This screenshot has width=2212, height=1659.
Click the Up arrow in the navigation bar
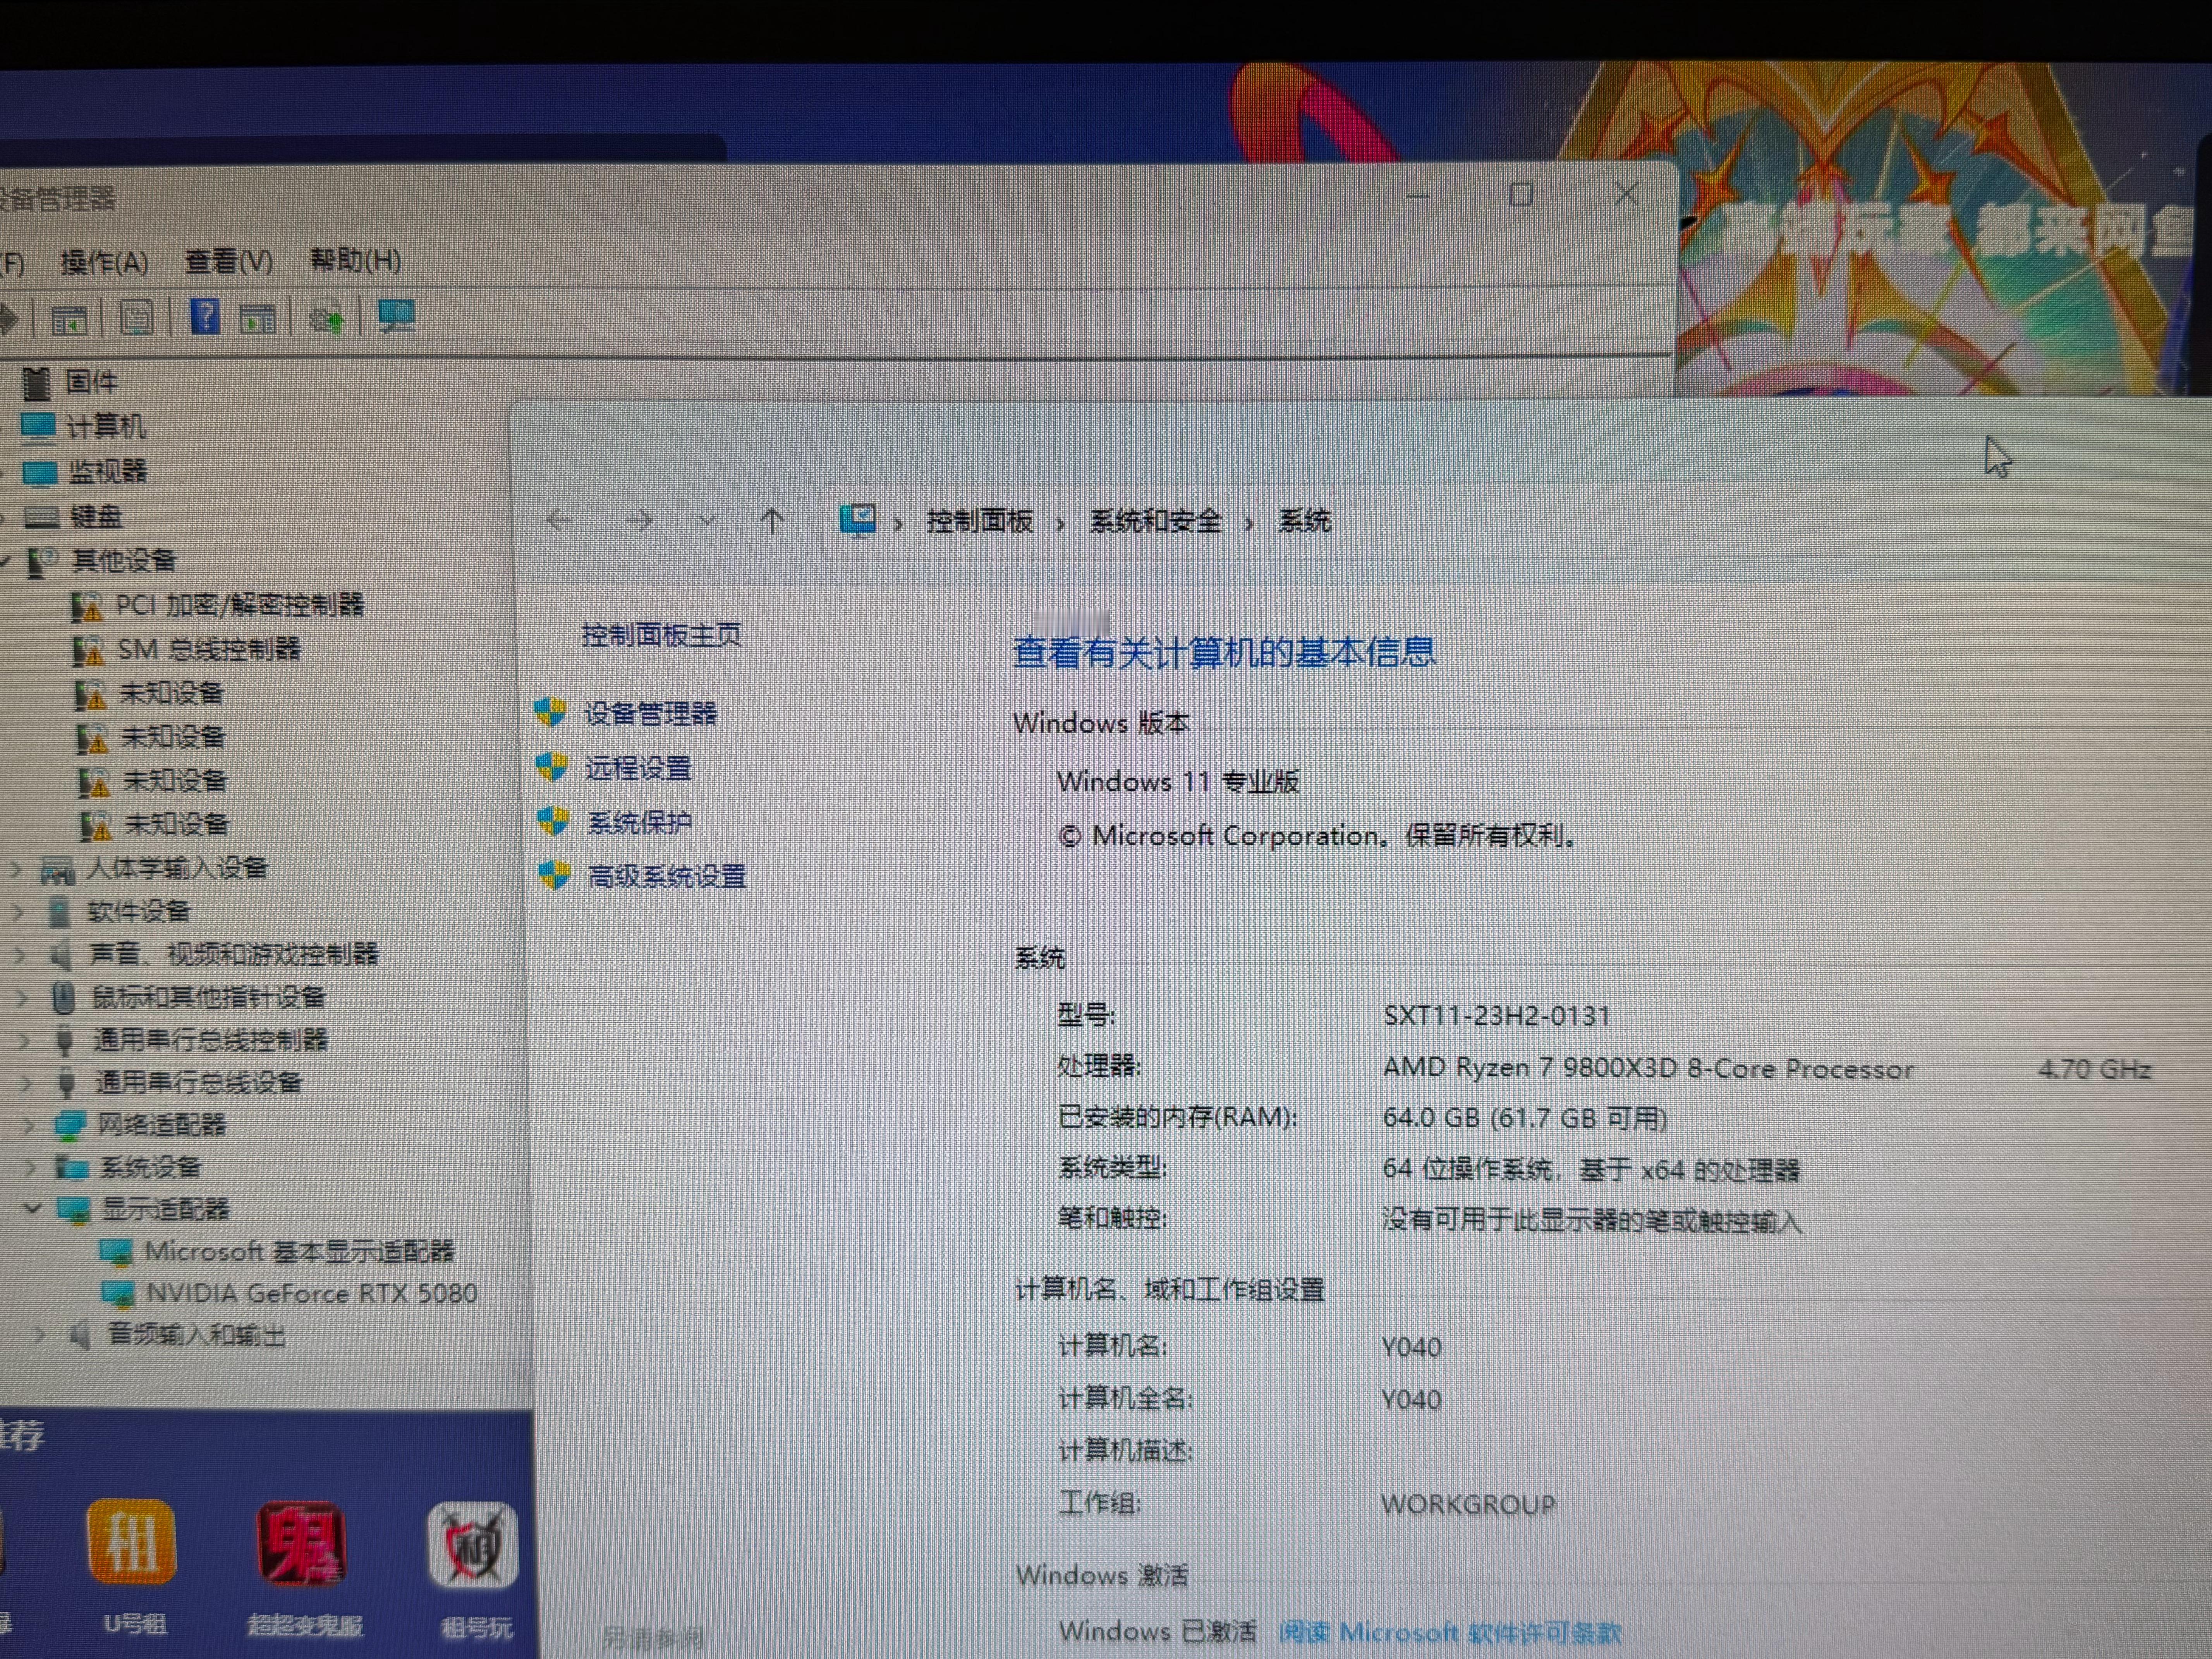[x=772, y=520]
